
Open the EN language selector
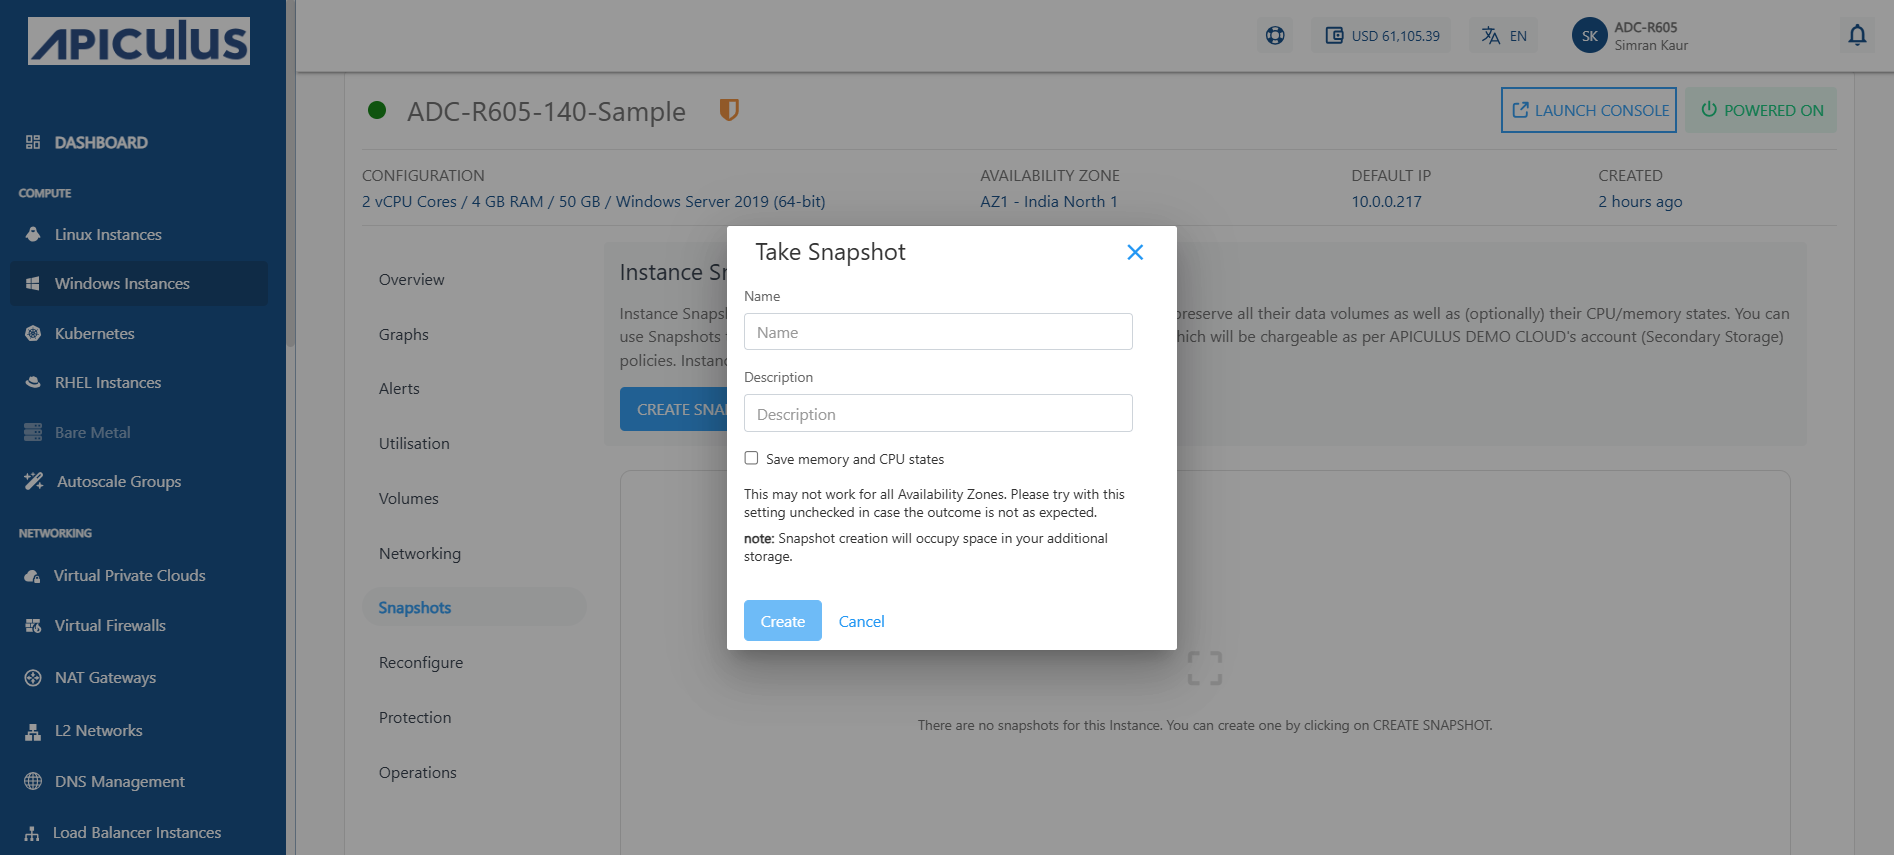coord(1504,36)
